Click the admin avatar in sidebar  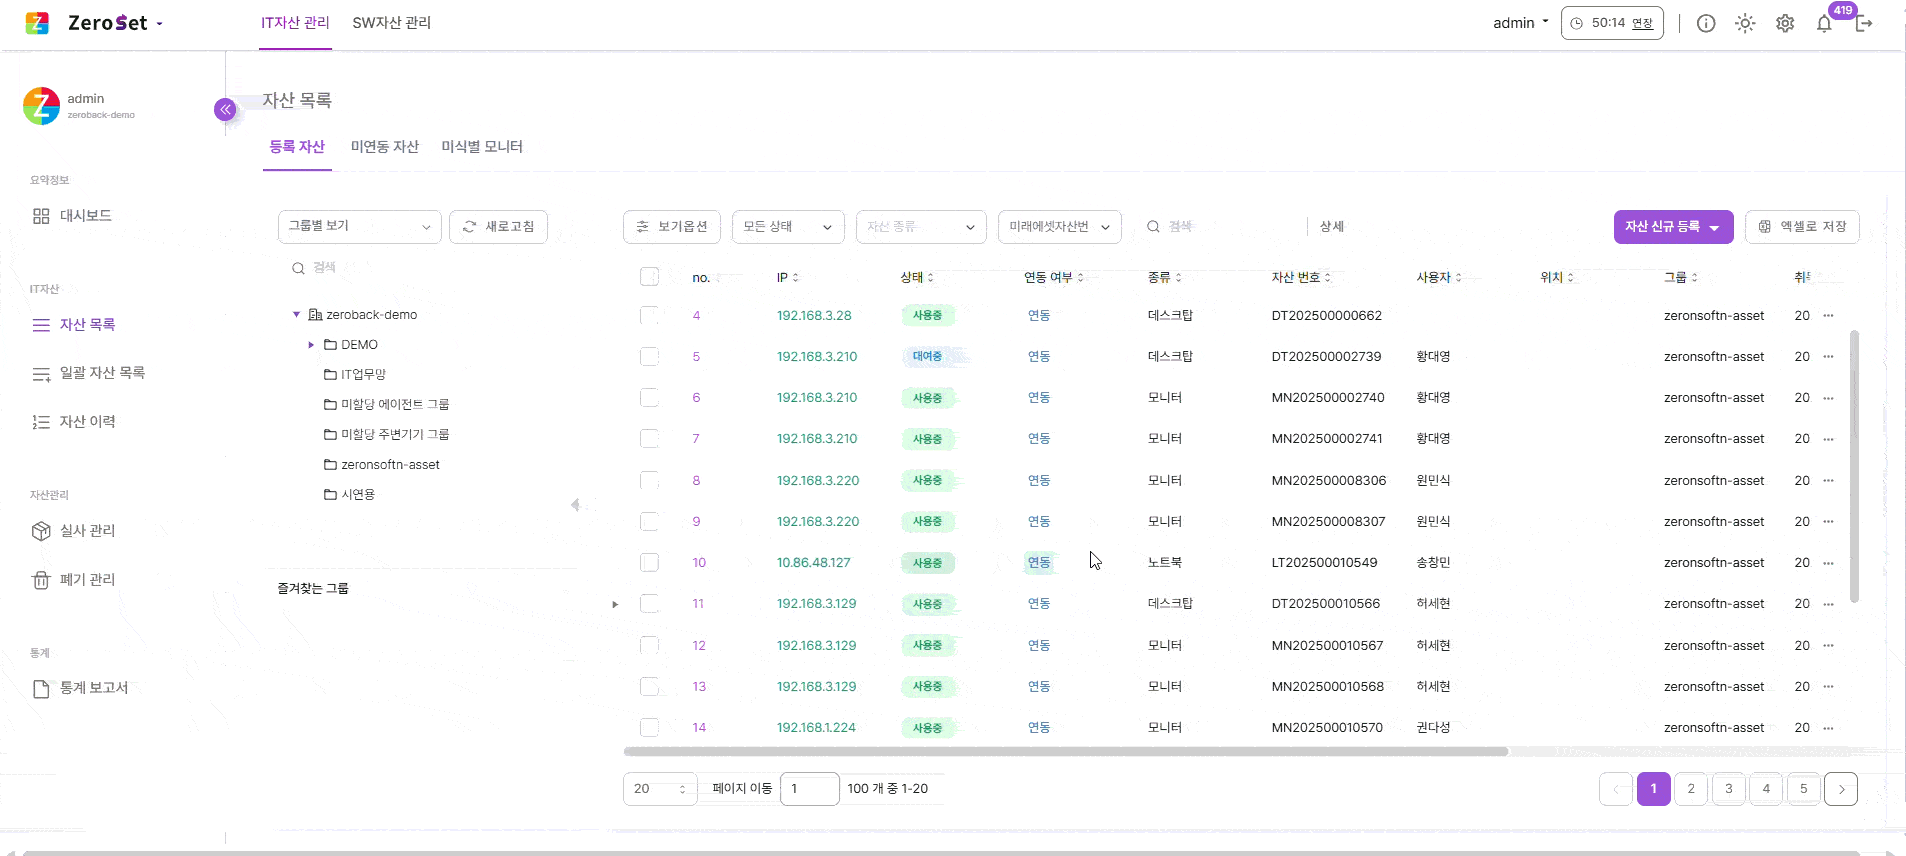[x=41, y=106]
